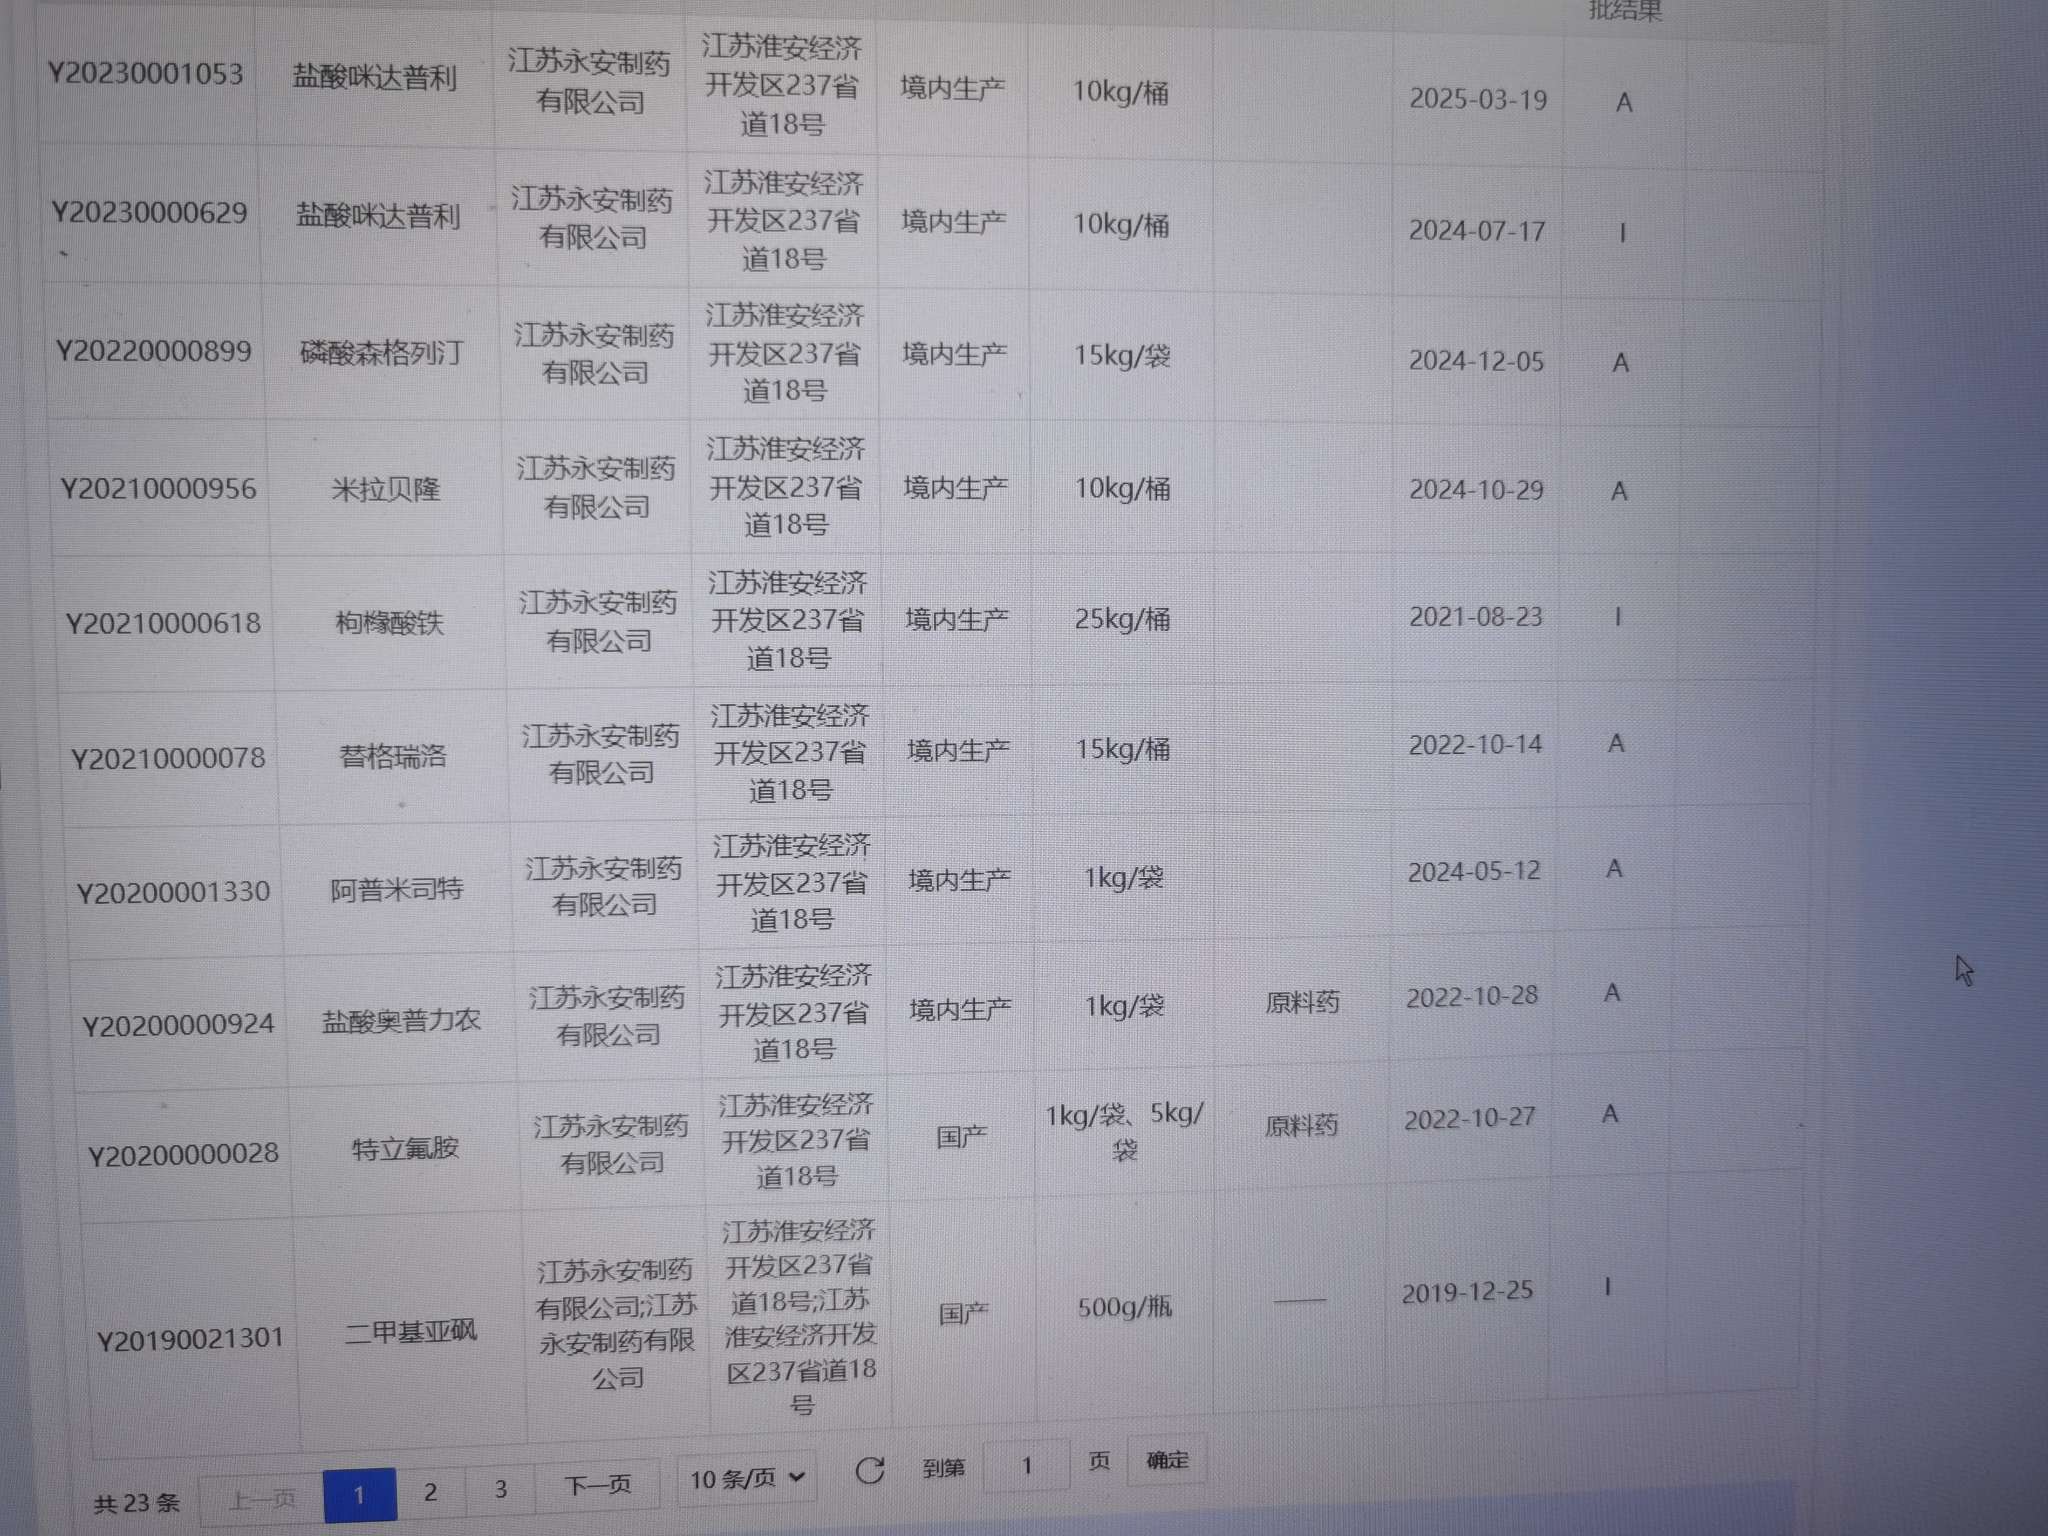
Task: Go to page 2
Action: click(x=430, y=1493)
